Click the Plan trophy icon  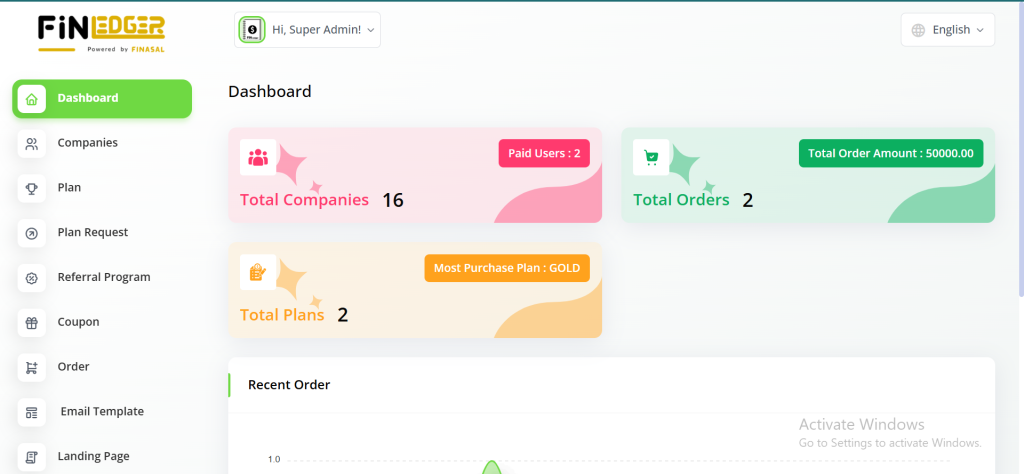[32, 188]
